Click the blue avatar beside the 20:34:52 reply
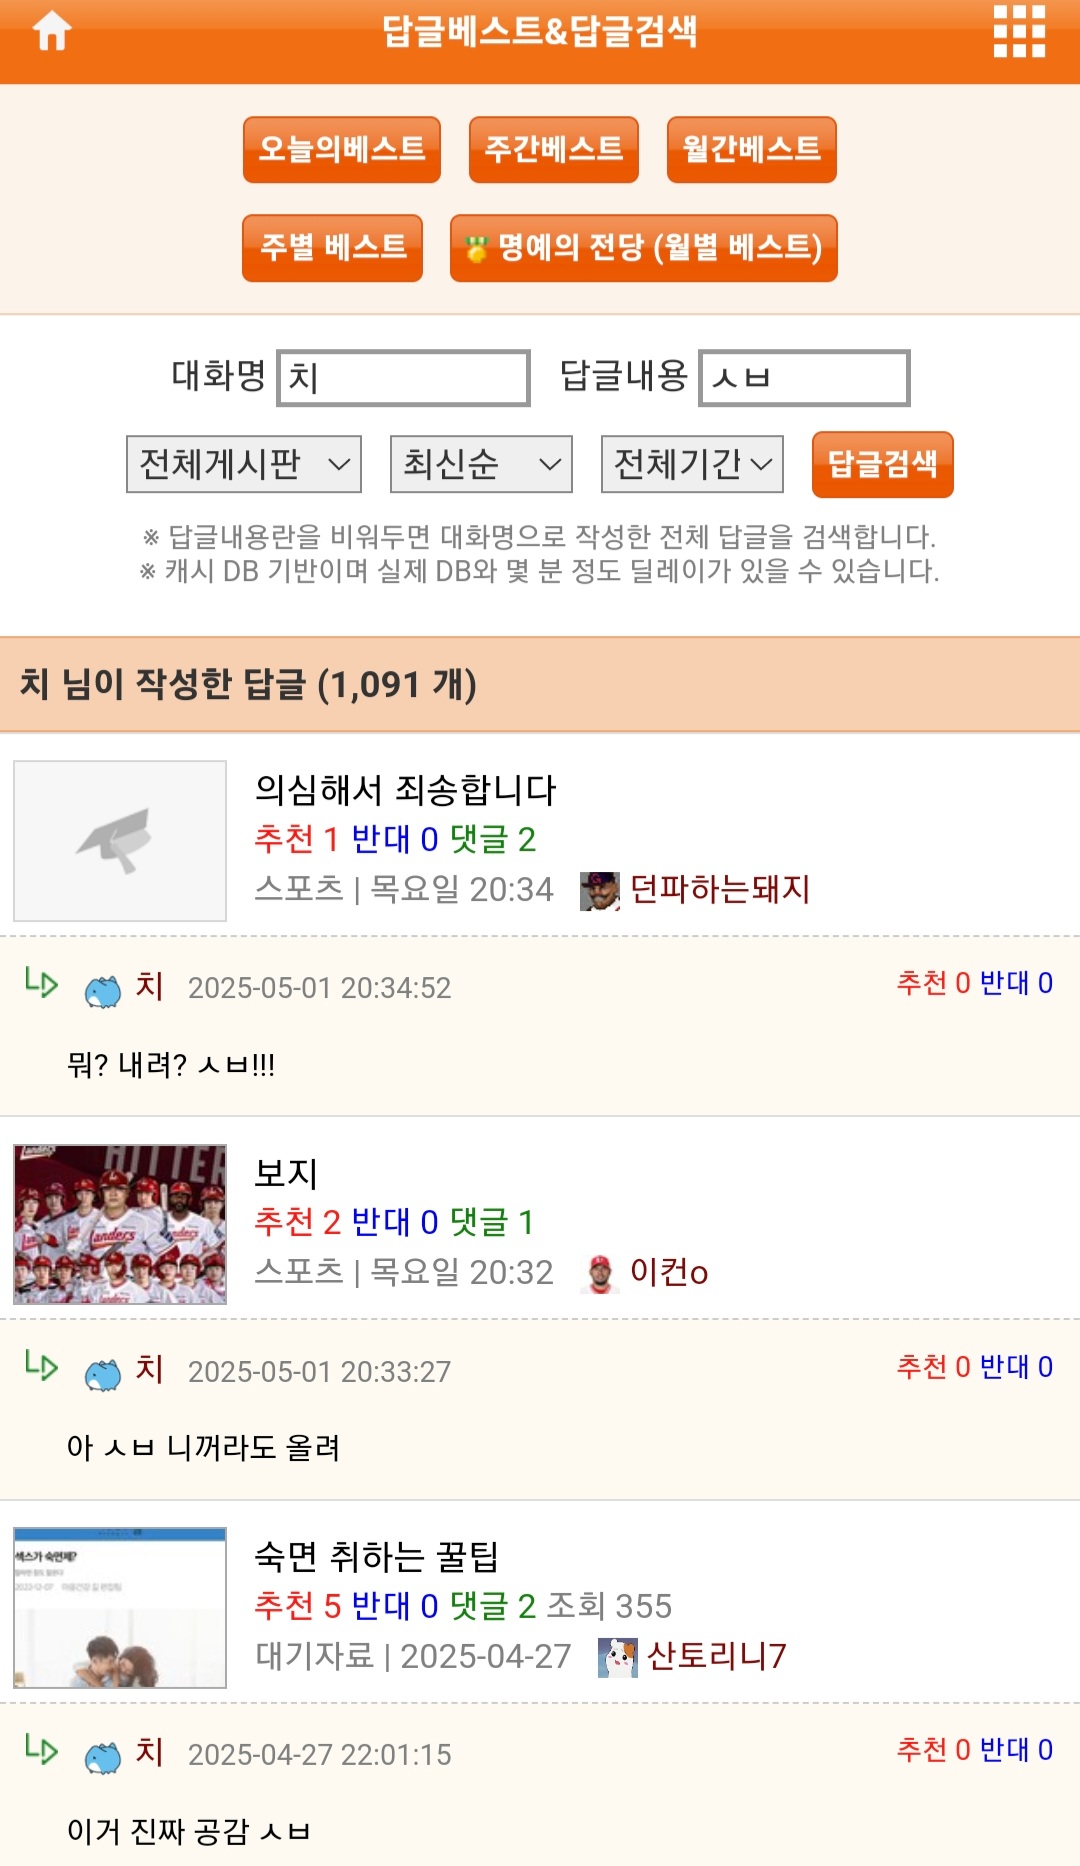The width and height of the screenshot is (1080, 1866). [x=103, y=990]
